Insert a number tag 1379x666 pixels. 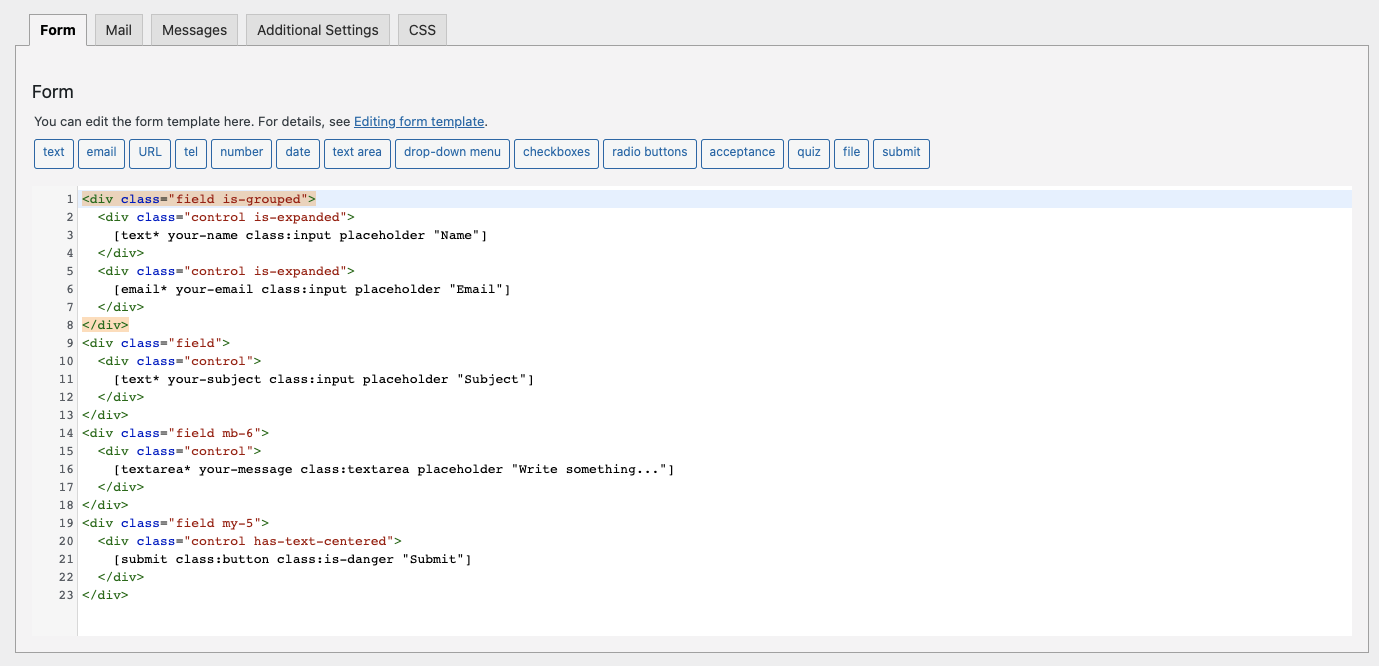(242, 153)
